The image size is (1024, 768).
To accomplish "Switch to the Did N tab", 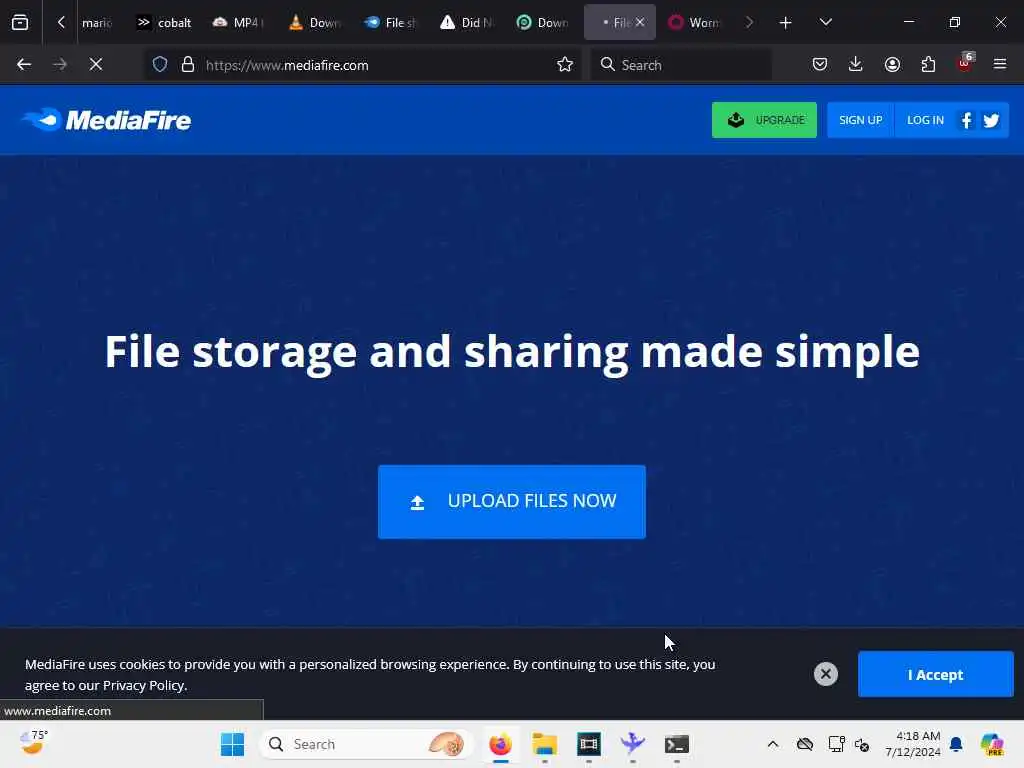I will [466, 23].
